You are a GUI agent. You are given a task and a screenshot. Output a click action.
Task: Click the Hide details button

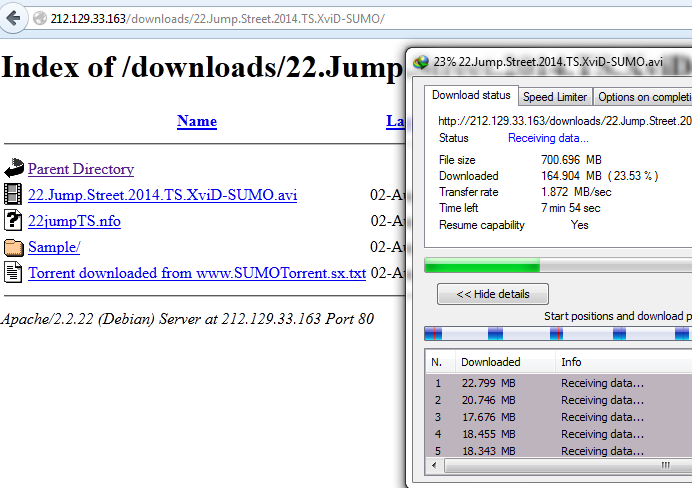click(493, 294)
